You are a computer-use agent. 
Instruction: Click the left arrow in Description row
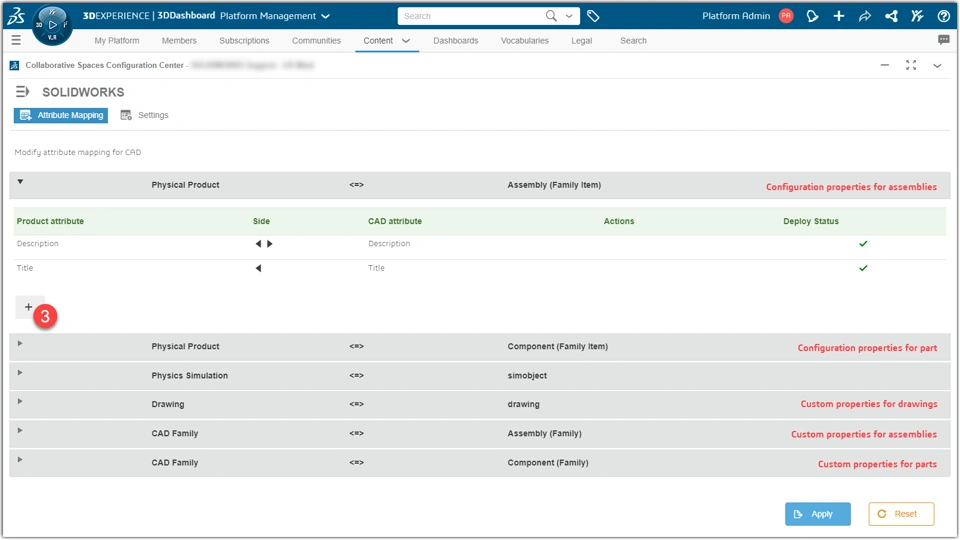coord(258,244)
